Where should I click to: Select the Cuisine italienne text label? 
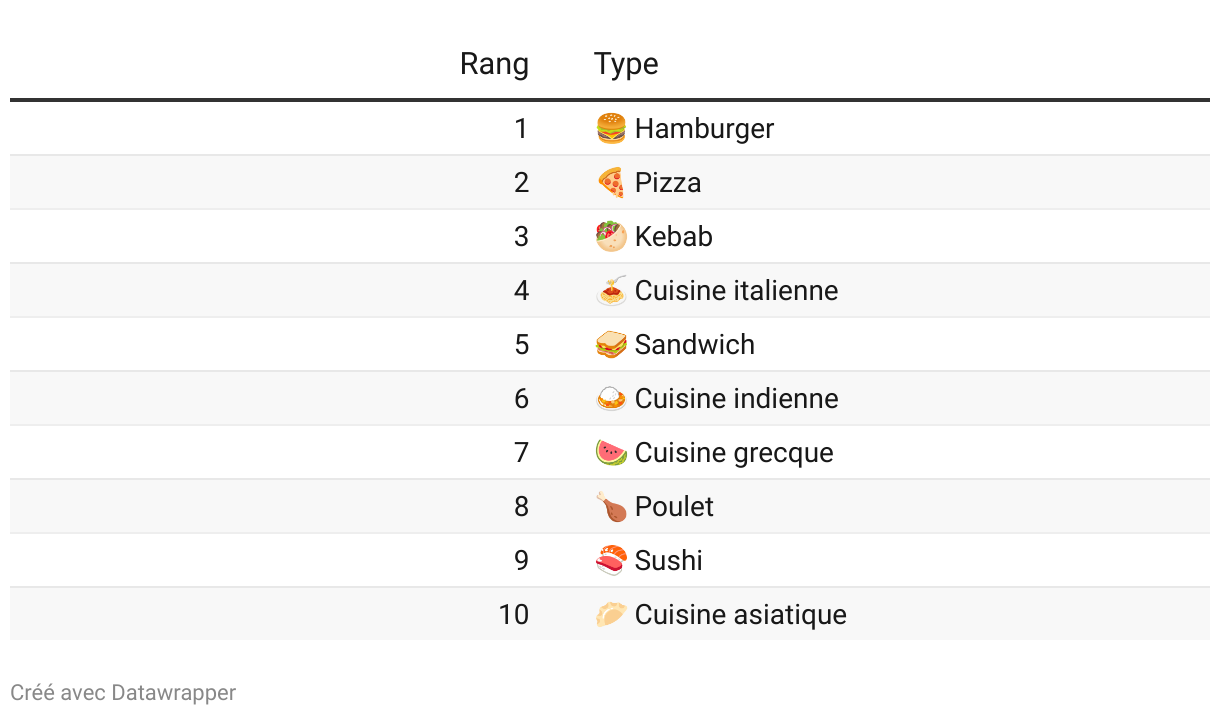pos(736,290)
